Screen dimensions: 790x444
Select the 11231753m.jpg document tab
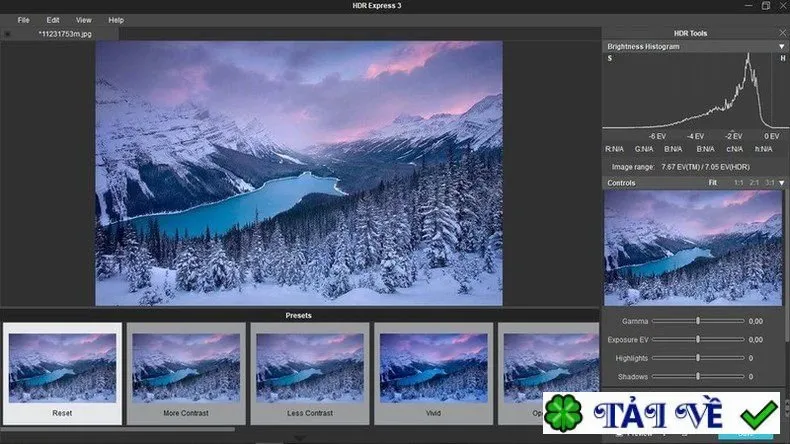[x=65, y=34]
